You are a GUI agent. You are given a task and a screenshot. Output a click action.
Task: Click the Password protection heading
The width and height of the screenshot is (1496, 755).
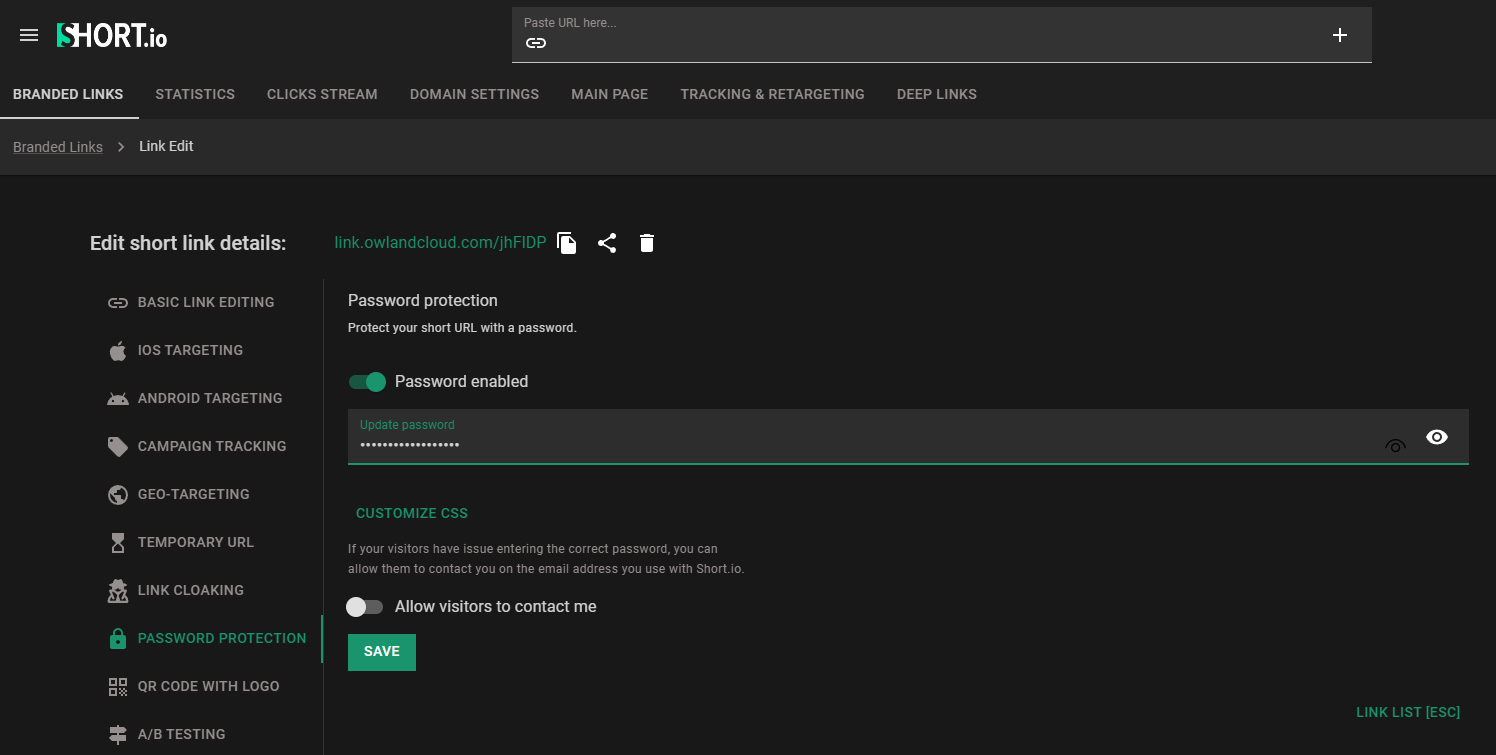(x=423, y=300)
